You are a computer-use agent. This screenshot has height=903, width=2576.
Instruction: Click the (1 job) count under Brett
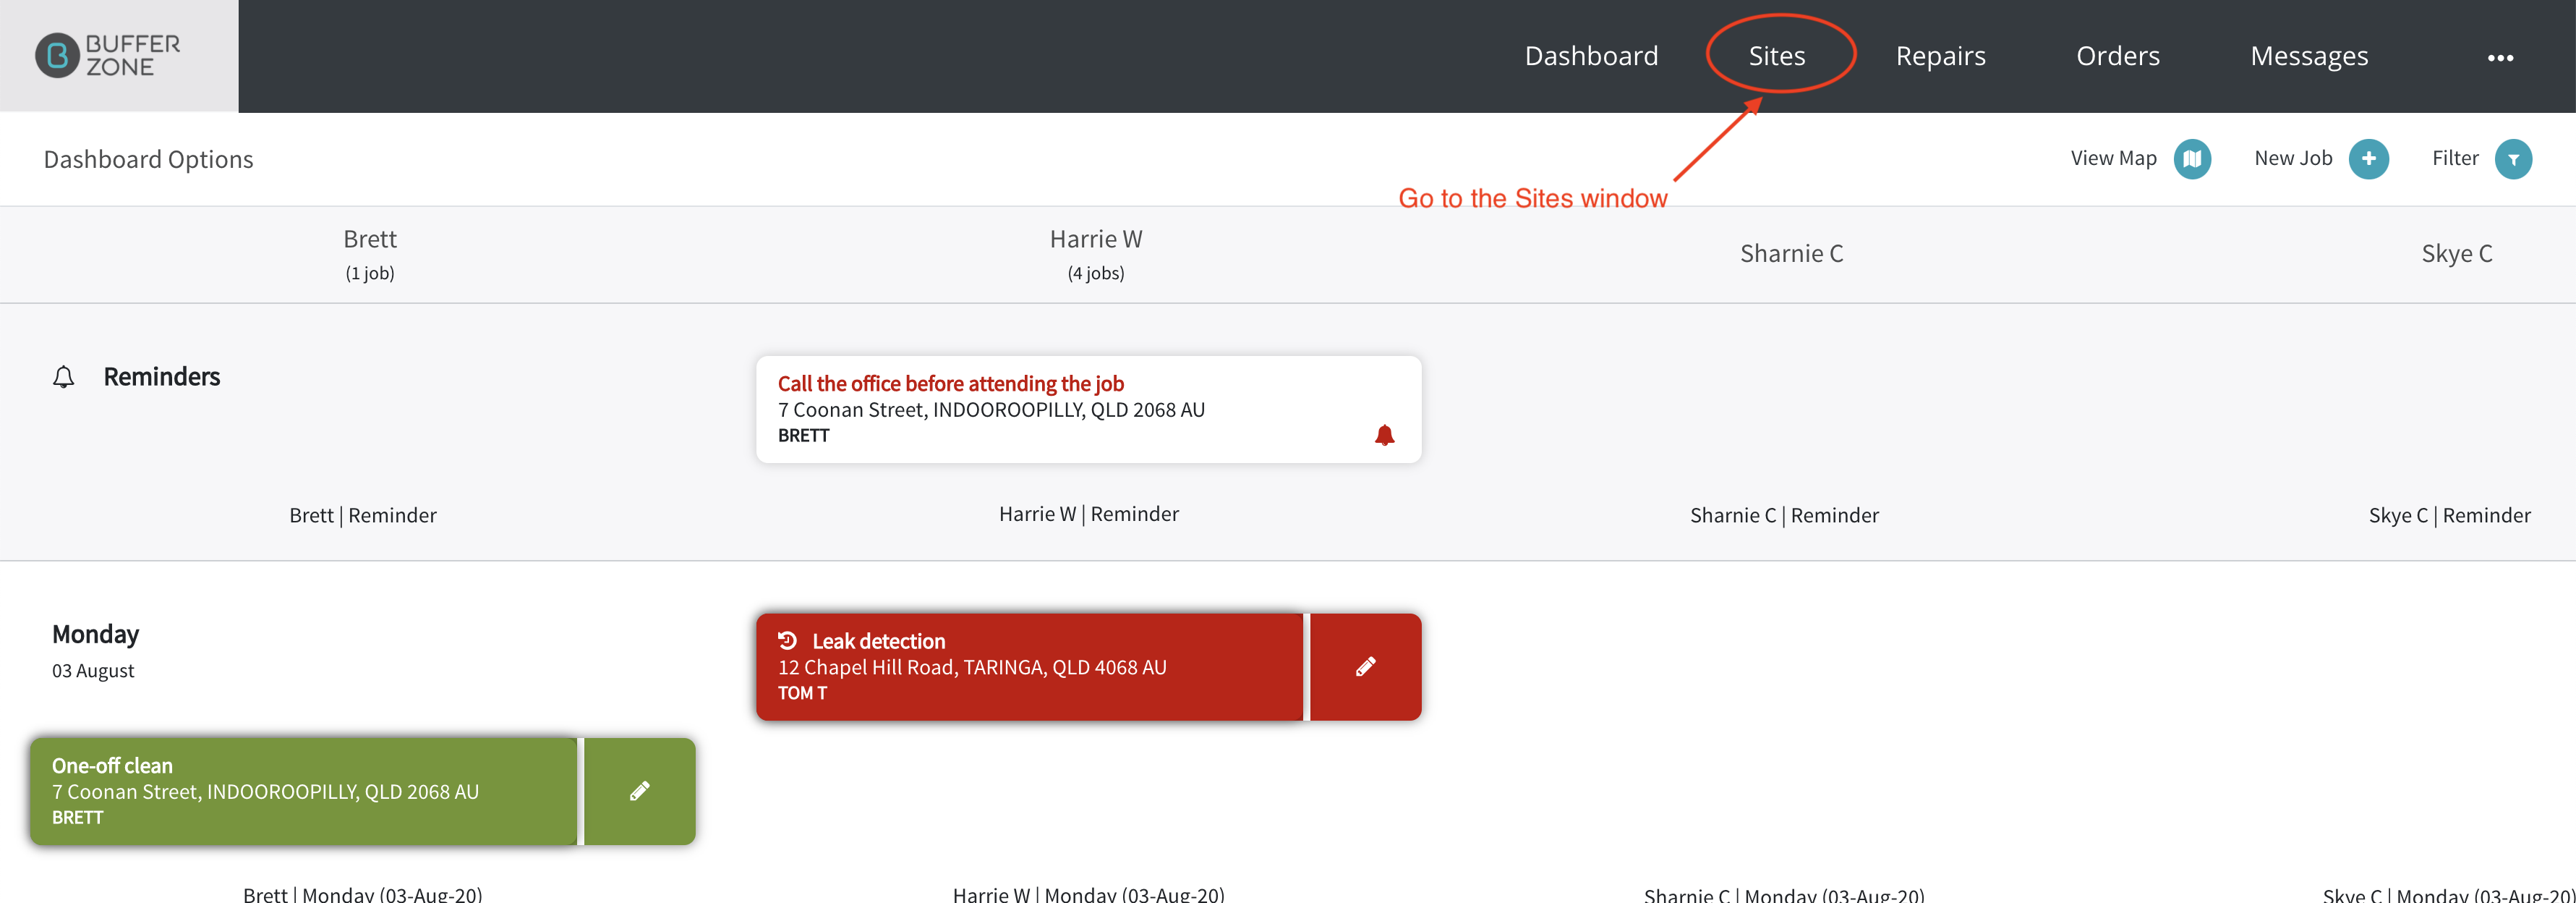pos(369,273)
